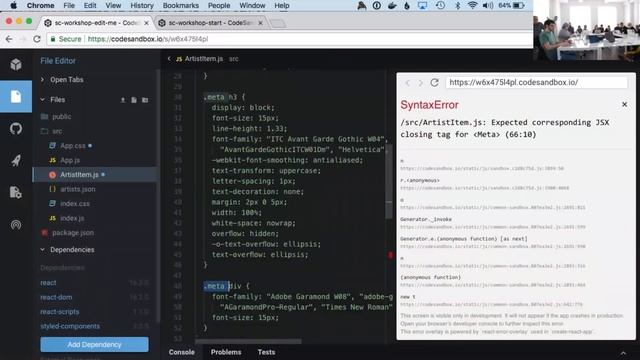Click the red error marker in editor gutter
640x360 pixels.
click(390, 255)
